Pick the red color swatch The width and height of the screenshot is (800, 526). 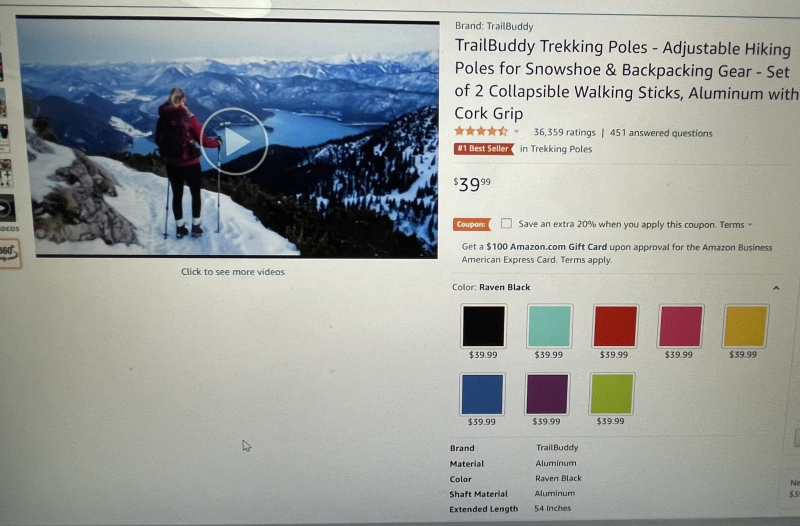click(615, 325)
